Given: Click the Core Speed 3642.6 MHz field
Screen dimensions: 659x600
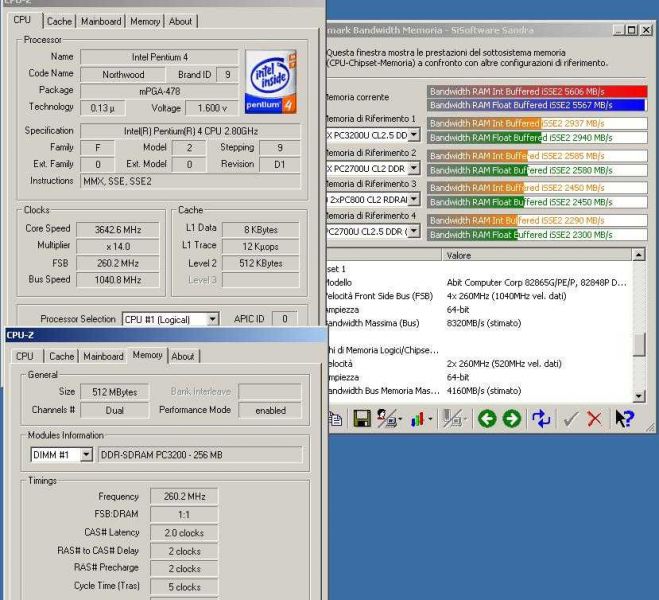Looking at the screenshot, I should click(x=118, y=229).
